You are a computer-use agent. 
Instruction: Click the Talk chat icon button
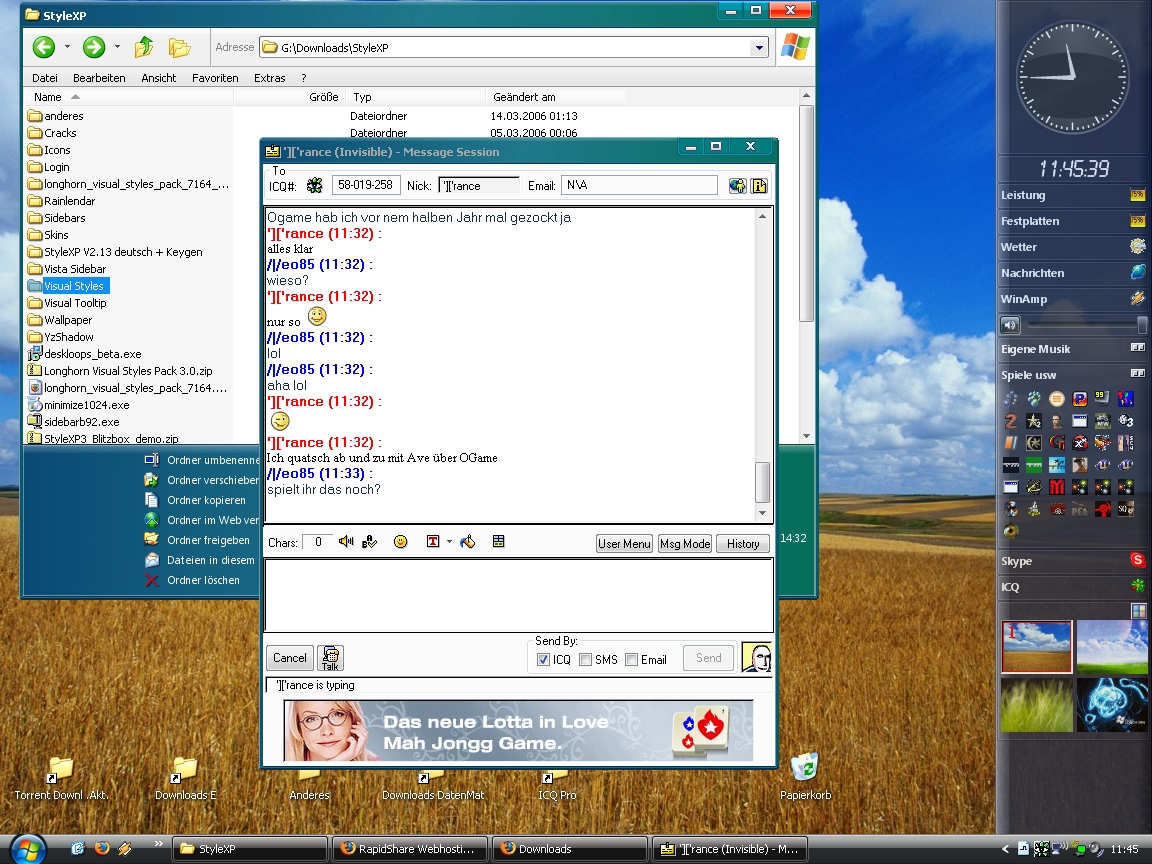point(330,657)
